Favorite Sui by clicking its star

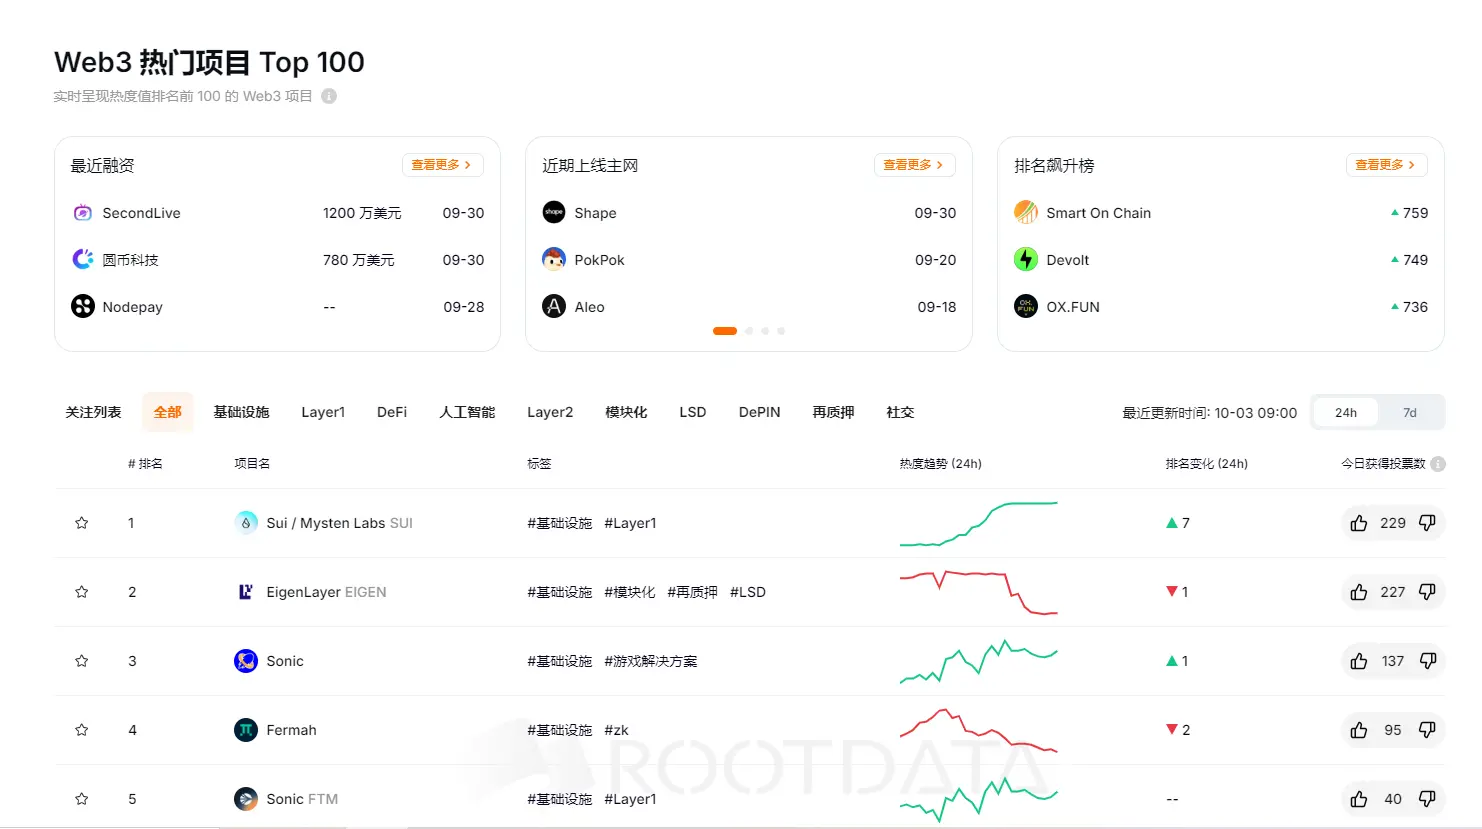(81, 522)
